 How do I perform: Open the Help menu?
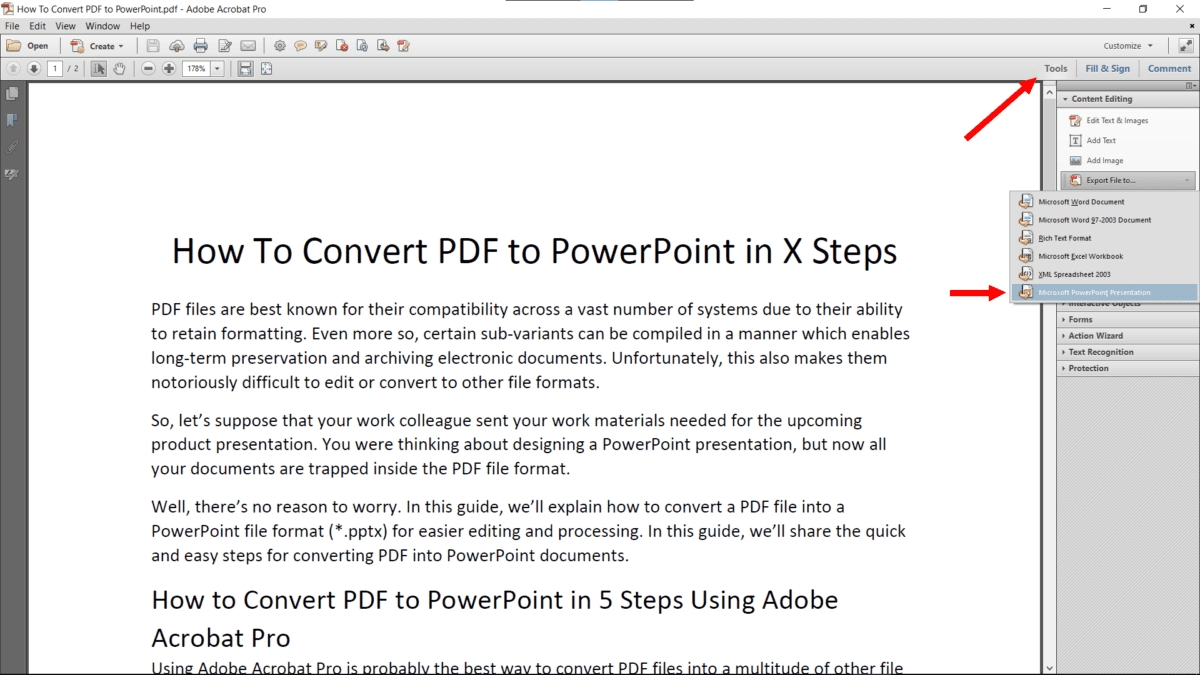[x=140, y=26]
